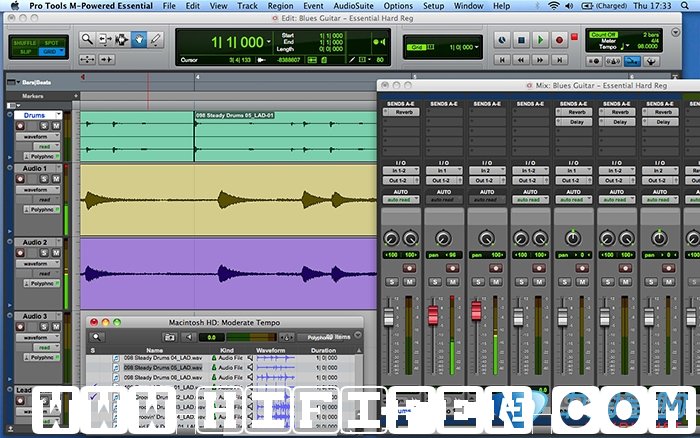Viewport: 700px width, 438px height.
Task: Click the Fast Forward transport button
Action: tap(540, 59)
